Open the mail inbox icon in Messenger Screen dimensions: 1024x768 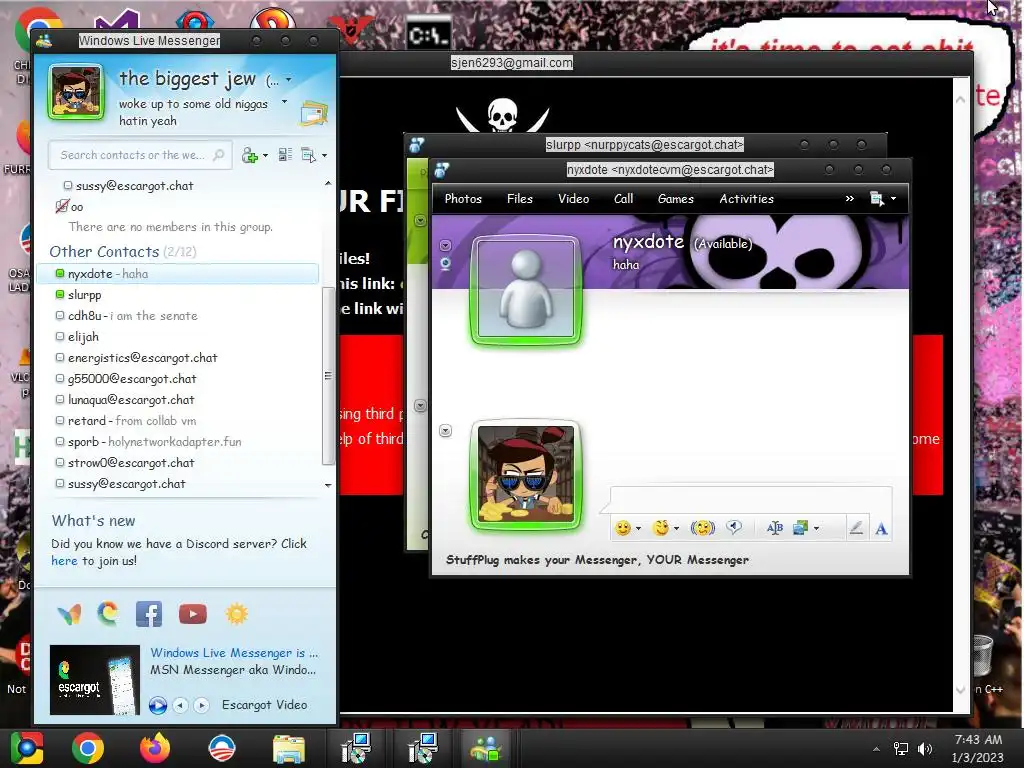point(313,113)
